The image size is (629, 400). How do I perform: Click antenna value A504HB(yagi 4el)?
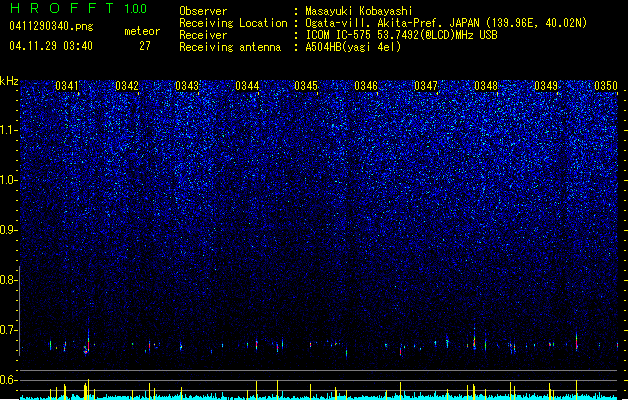click(353, 47)
